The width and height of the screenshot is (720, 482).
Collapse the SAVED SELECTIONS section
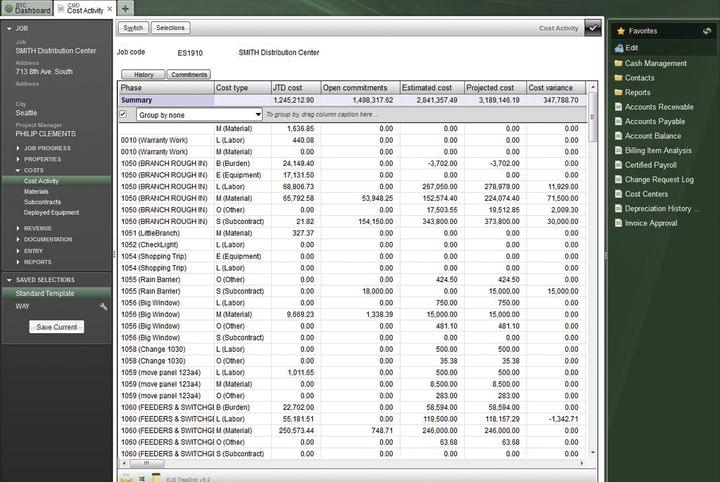point(9,280)
